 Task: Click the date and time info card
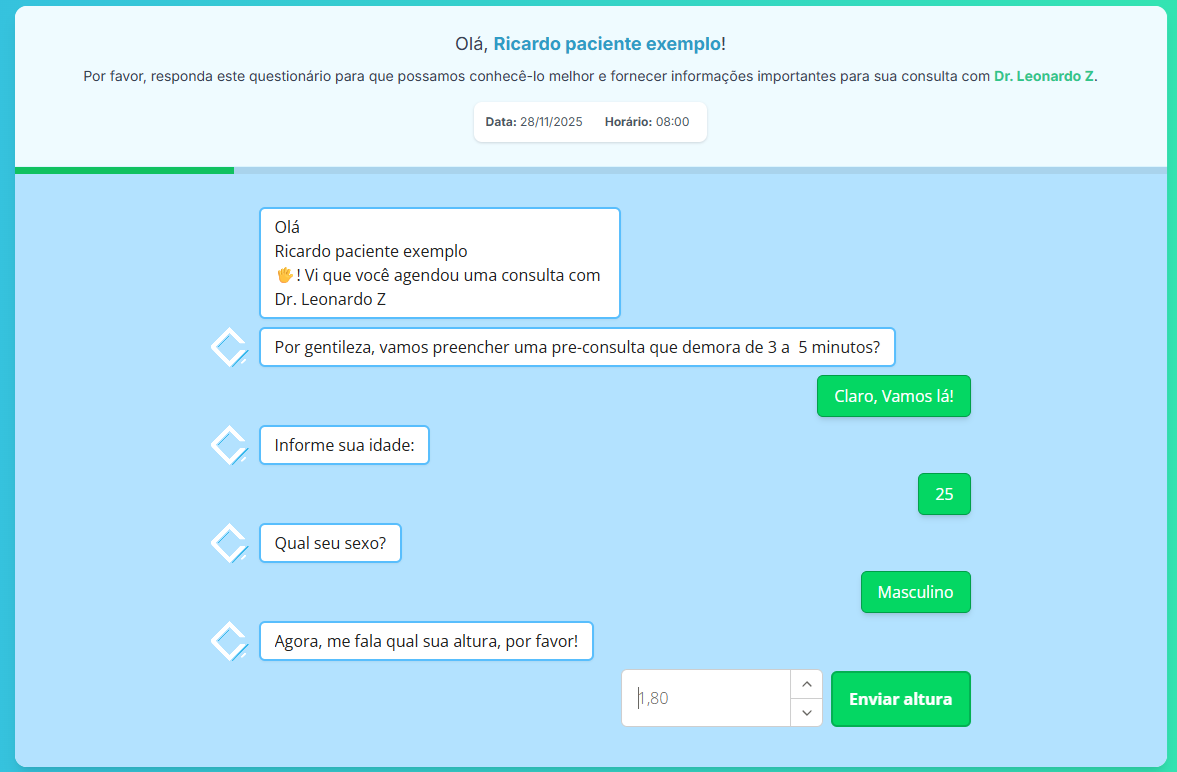[x=590, y=121]
